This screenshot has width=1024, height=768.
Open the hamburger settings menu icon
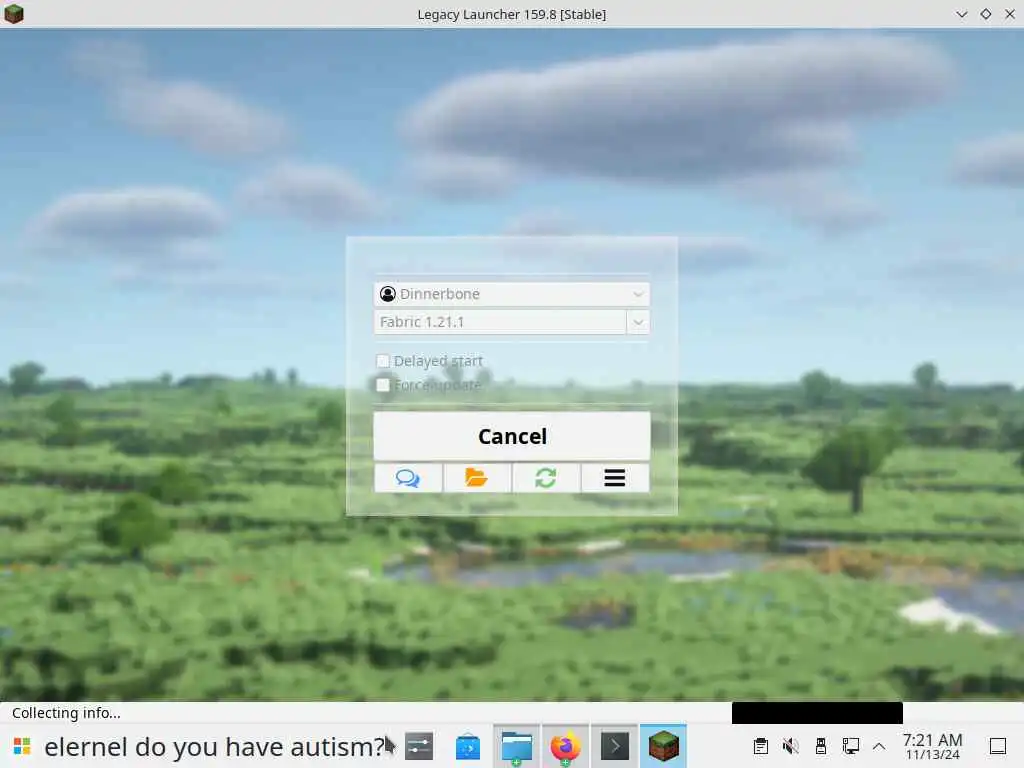click(x=615, y=478)
